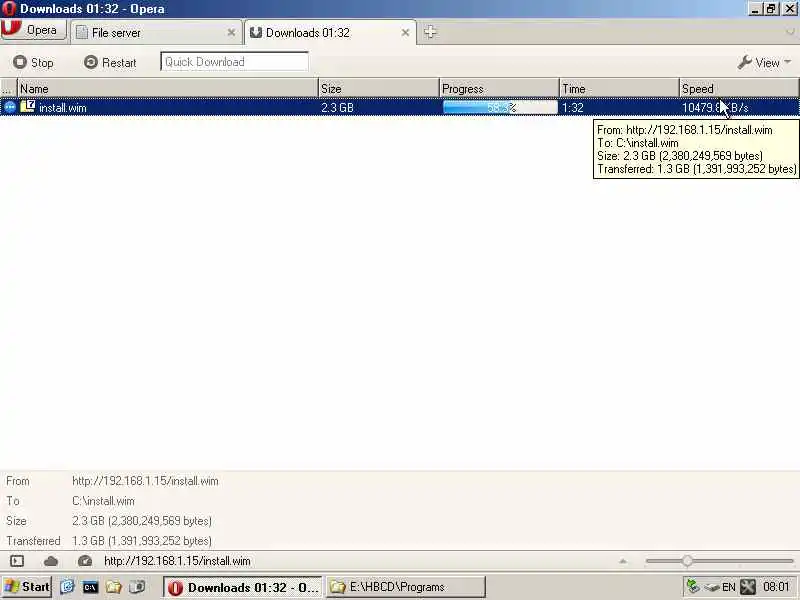Click the From URL in details panel
This screenshot has height=600, width=800.
tap(145, 481)
